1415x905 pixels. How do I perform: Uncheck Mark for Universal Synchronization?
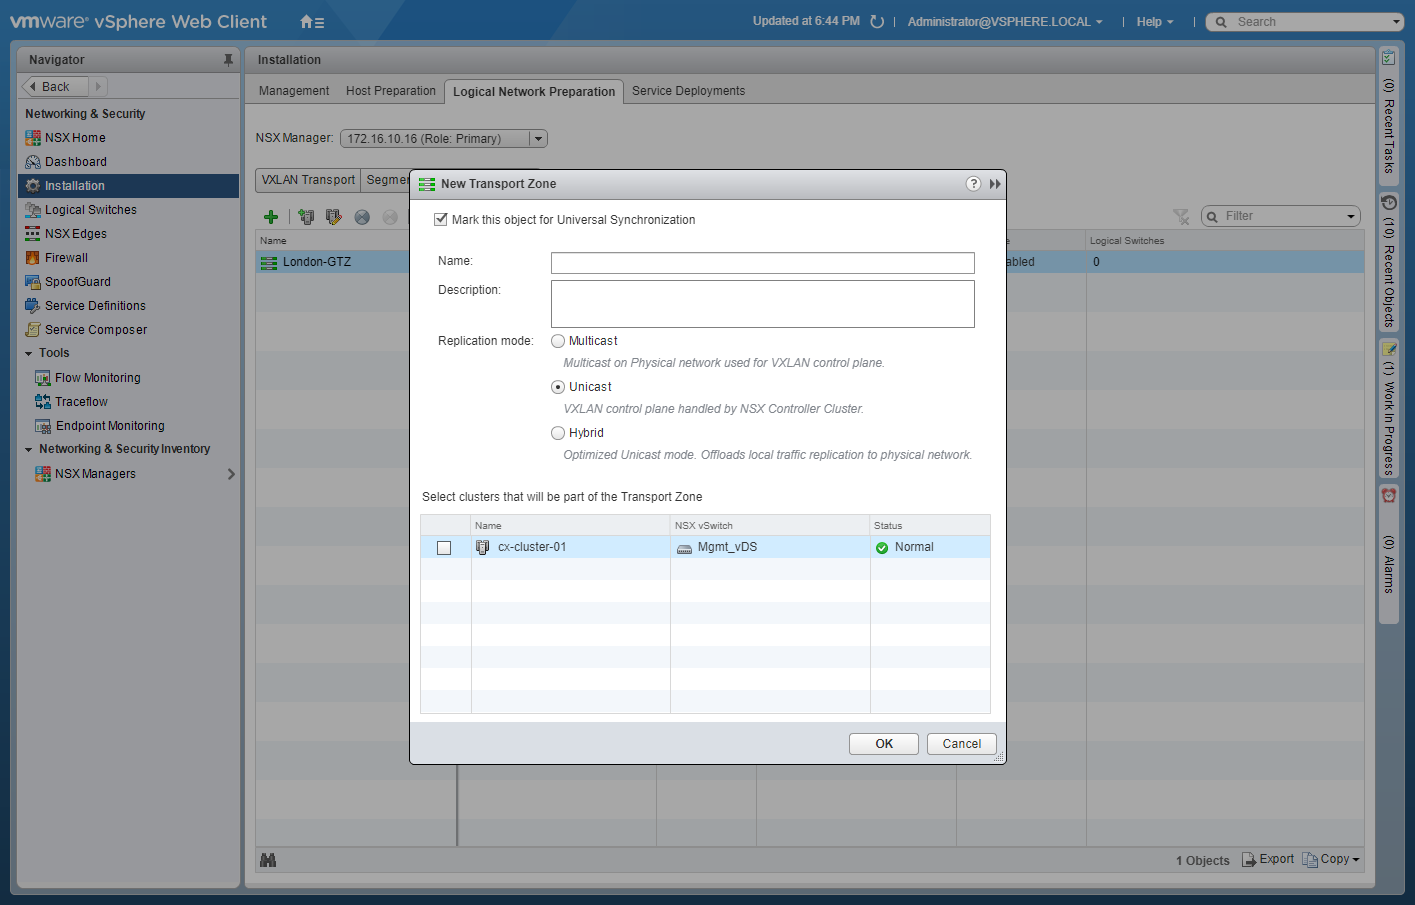pyautogui.click(x=441, y=220)
